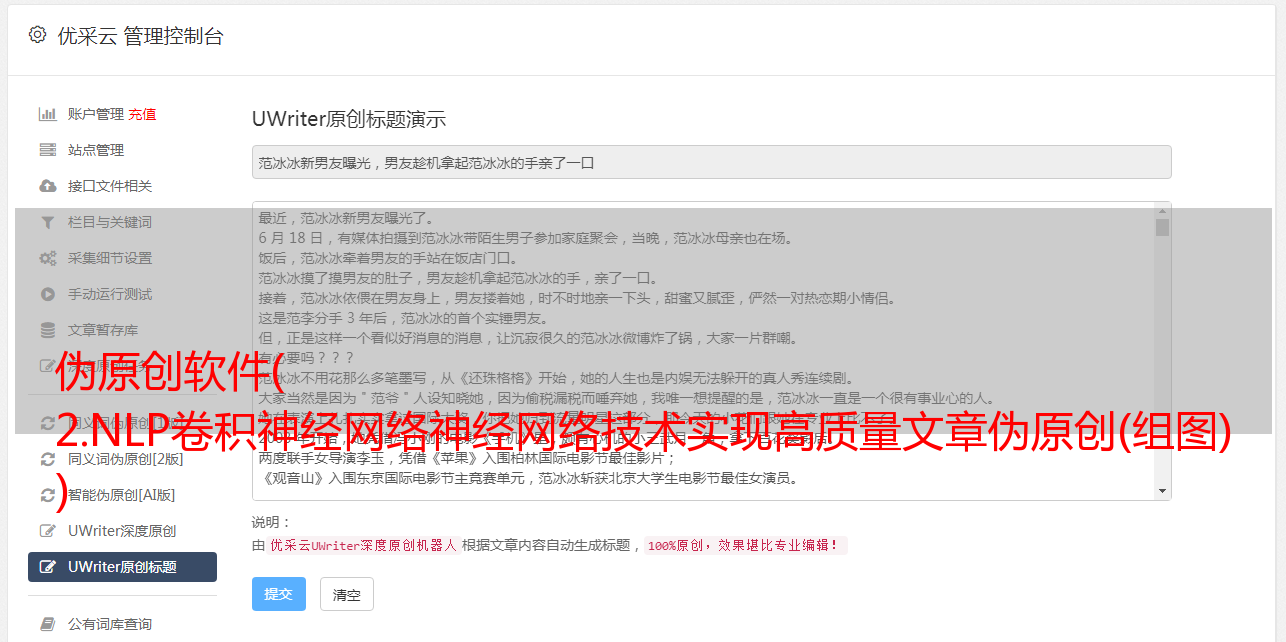Click the 接口文件相关 cloud upload icon

point(47,186)
